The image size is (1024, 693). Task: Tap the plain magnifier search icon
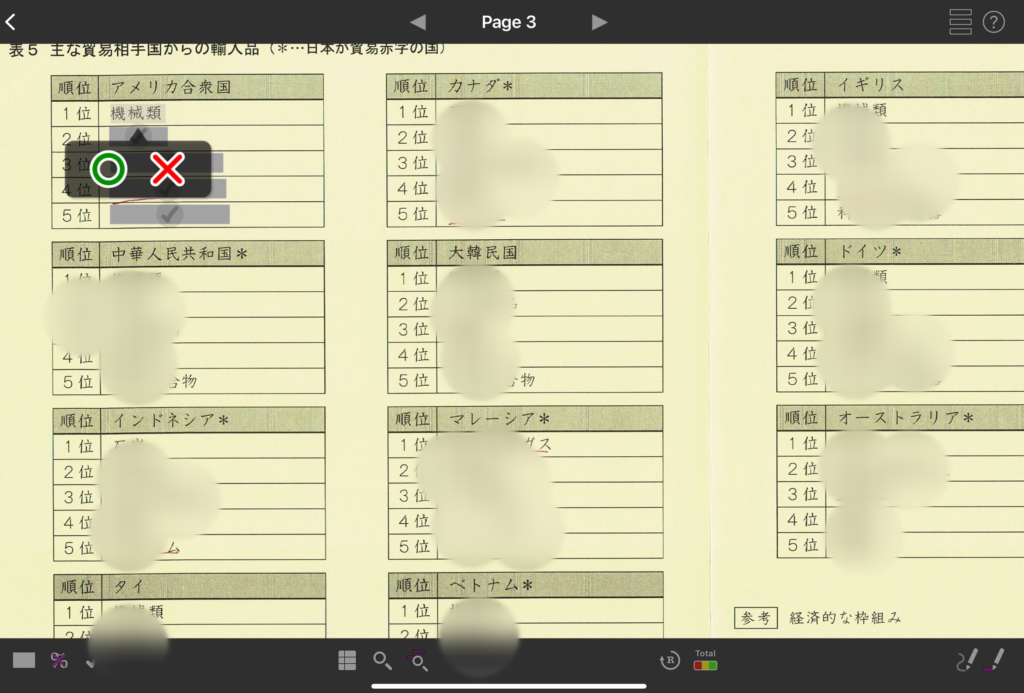382,660
